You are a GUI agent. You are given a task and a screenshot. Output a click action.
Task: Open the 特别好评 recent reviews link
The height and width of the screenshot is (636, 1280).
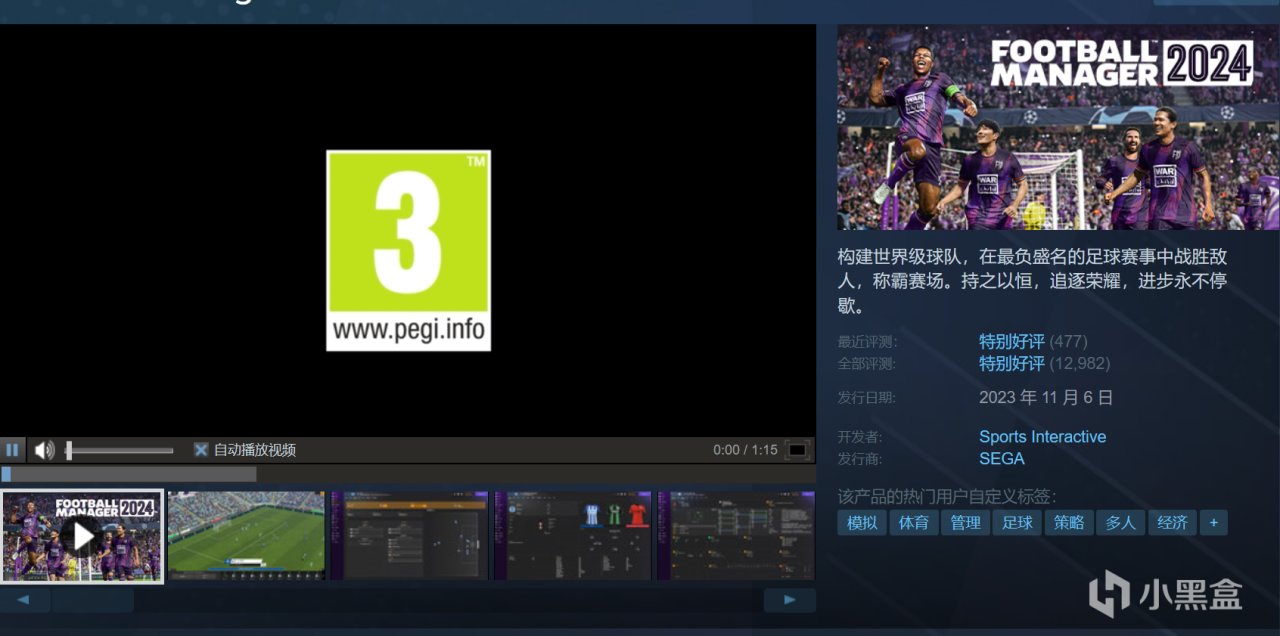tap(1010, 341)
